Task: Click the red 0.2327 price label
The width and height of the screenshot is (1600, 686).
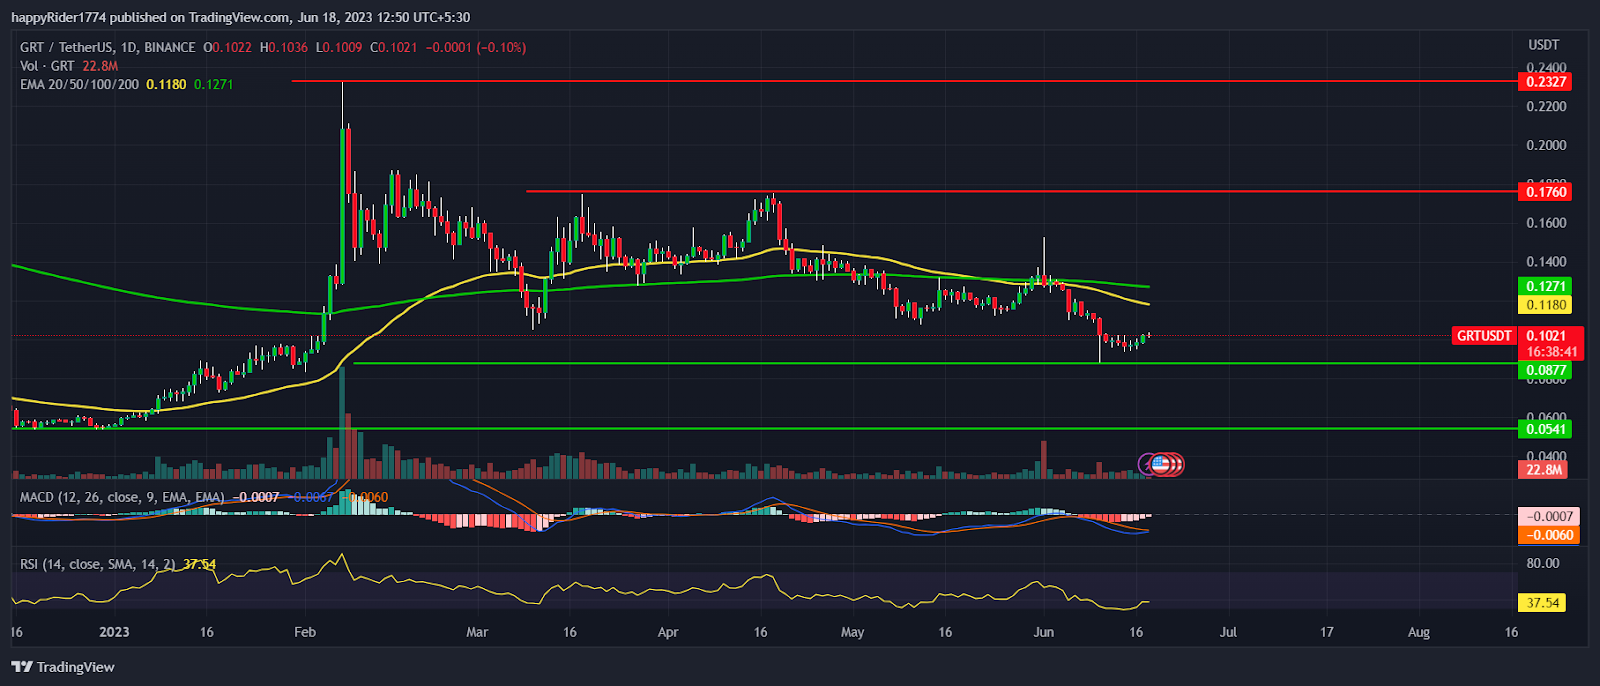Action: pyautogui.click(x=1544, y=82)
